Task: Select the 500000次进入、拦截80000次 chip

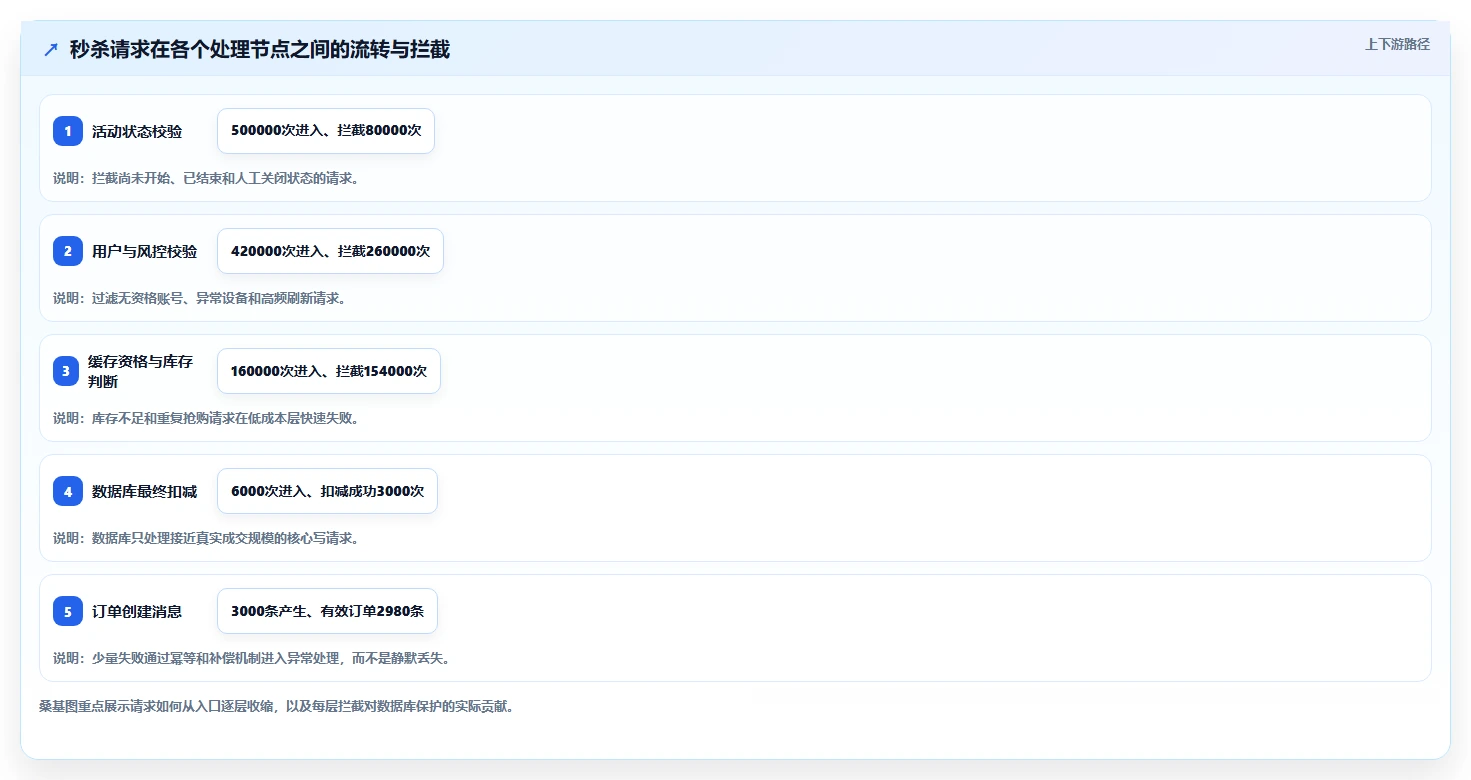Action: 326,131
